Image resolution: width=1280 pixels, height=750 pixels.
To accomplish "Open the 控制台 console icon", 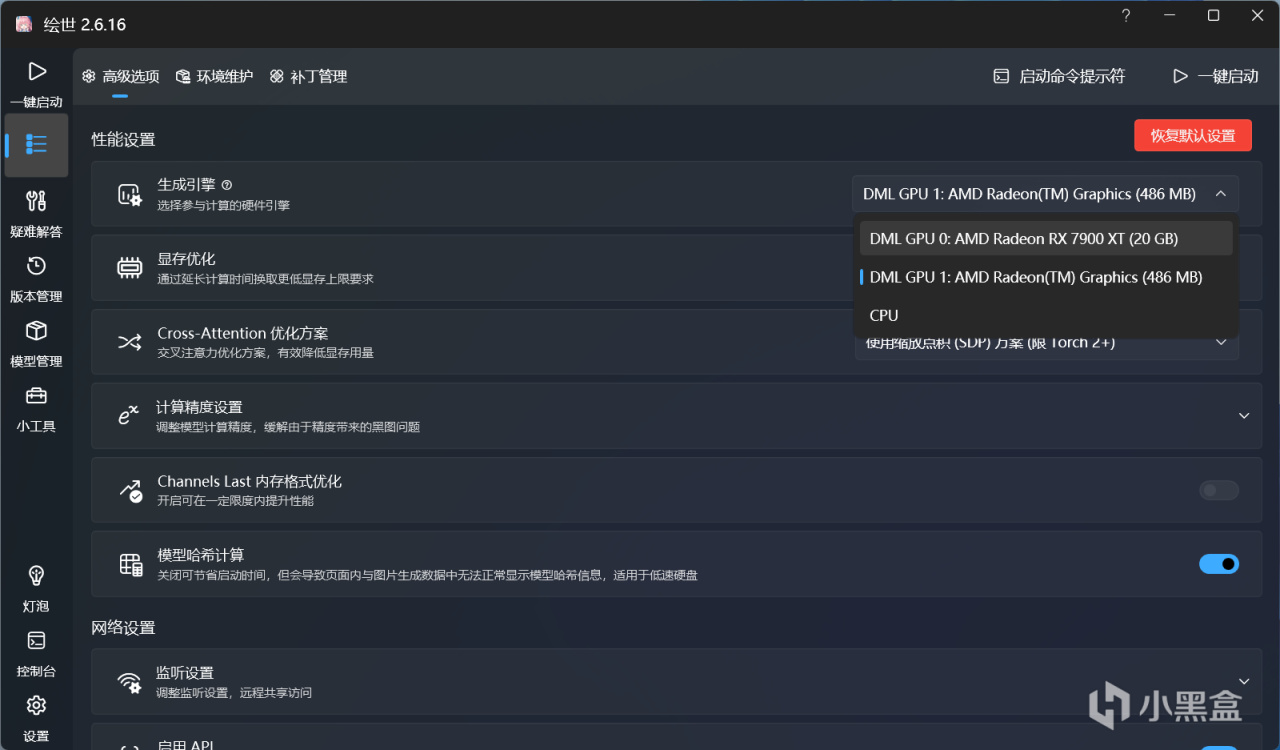I will click(36, 641).
